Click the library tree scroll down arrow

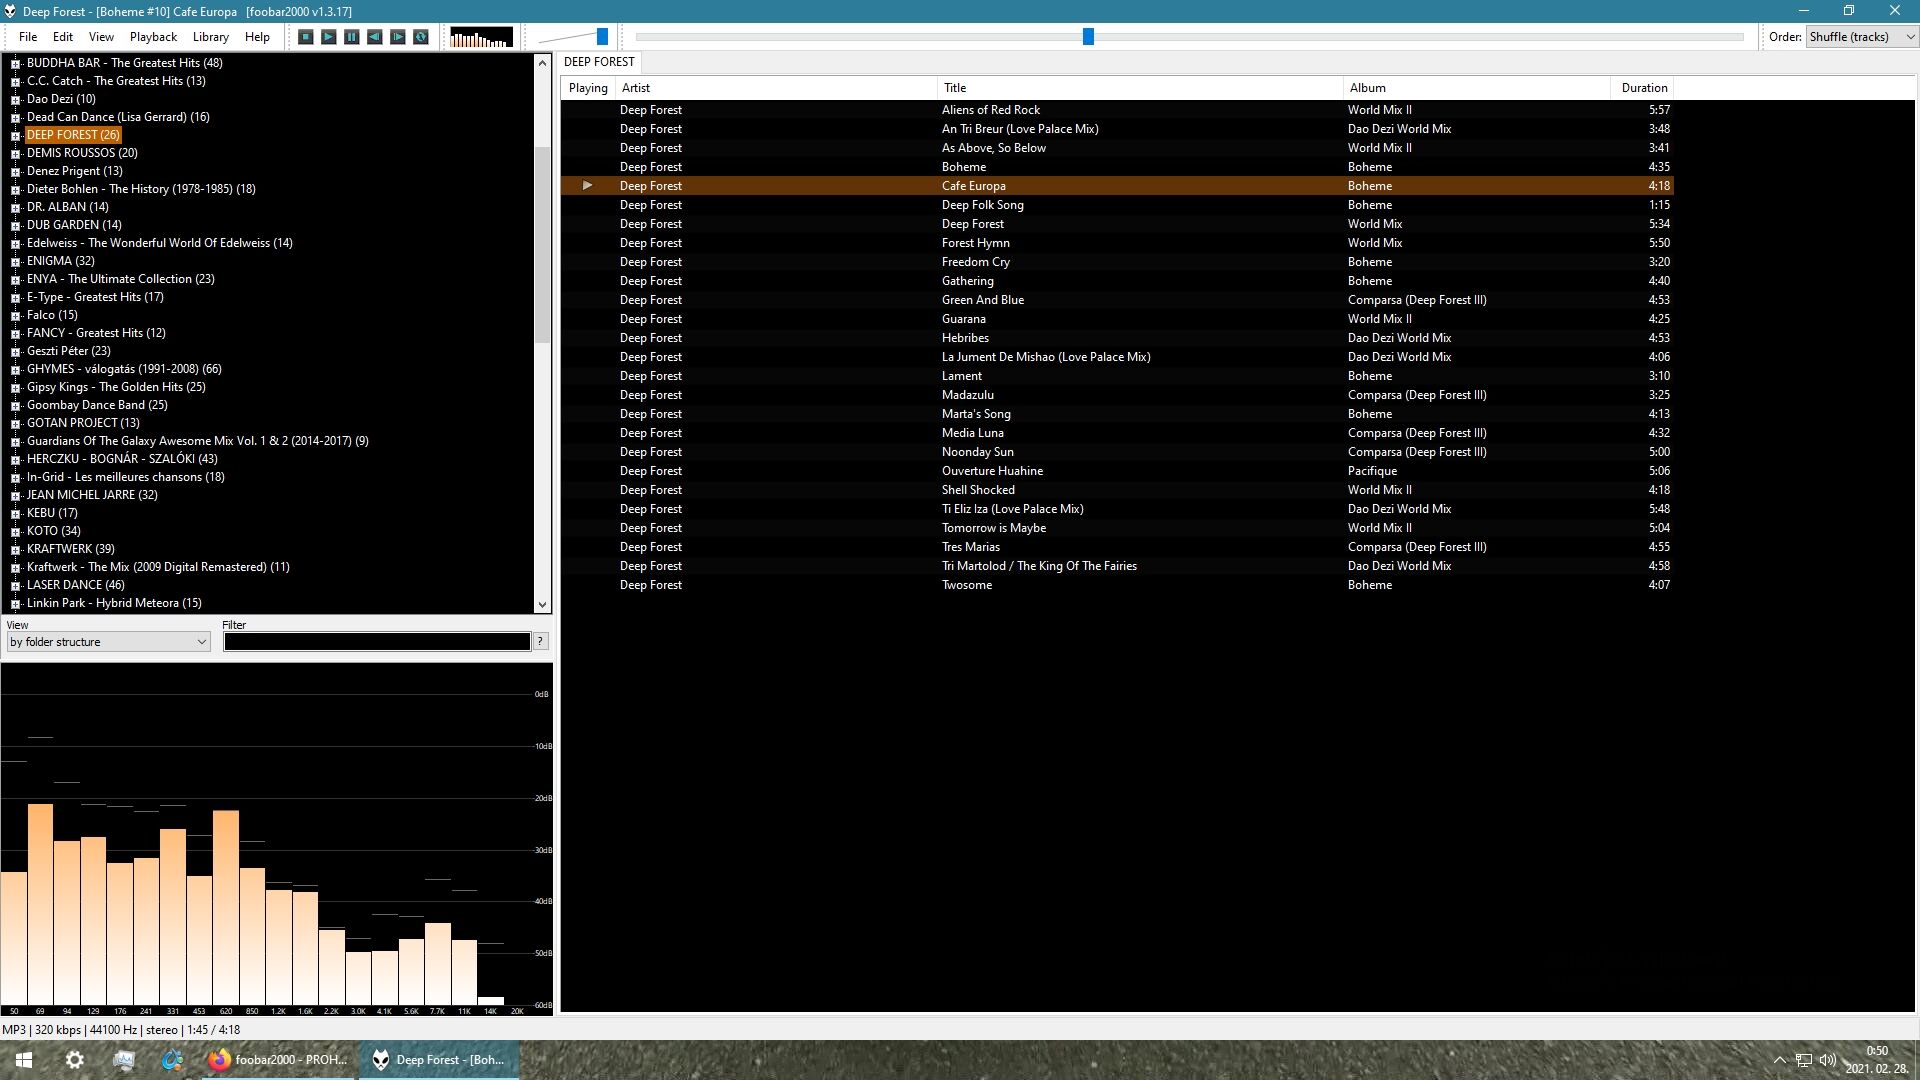click(542, 604)
